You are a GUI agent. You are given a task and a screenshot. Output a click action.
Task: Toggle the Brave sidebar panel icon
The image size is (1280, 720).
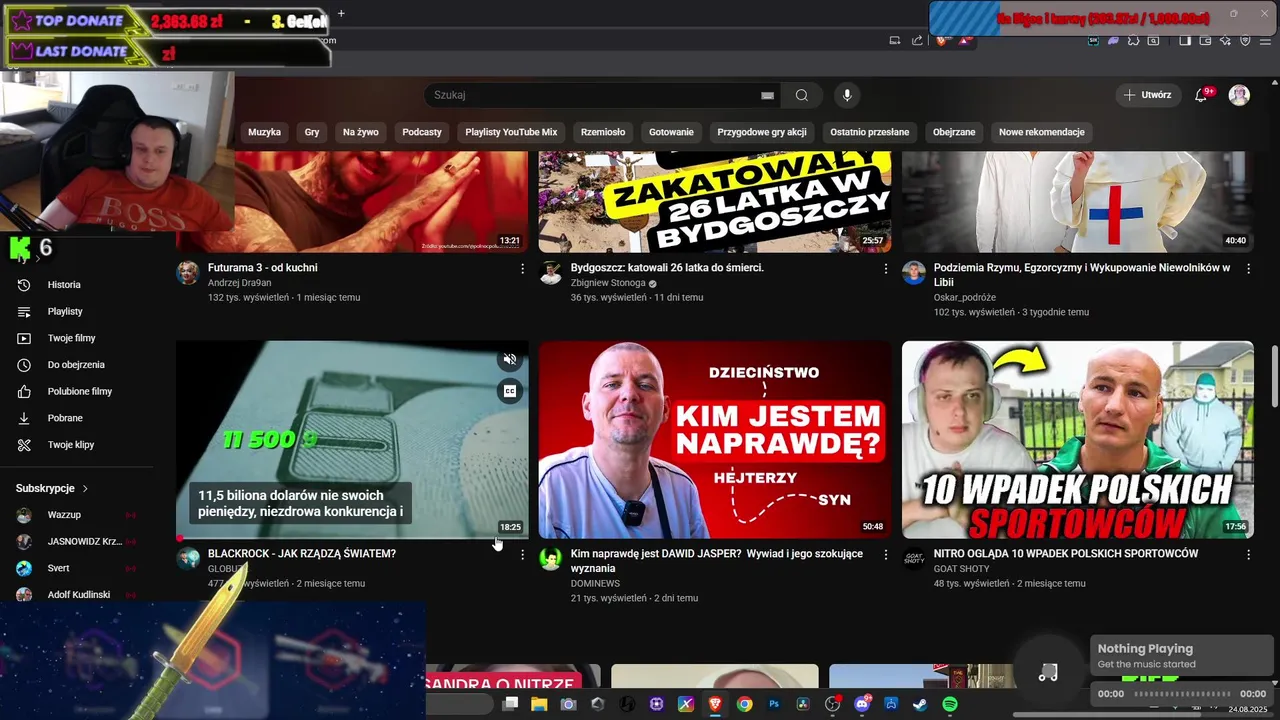pos(1185,40)
